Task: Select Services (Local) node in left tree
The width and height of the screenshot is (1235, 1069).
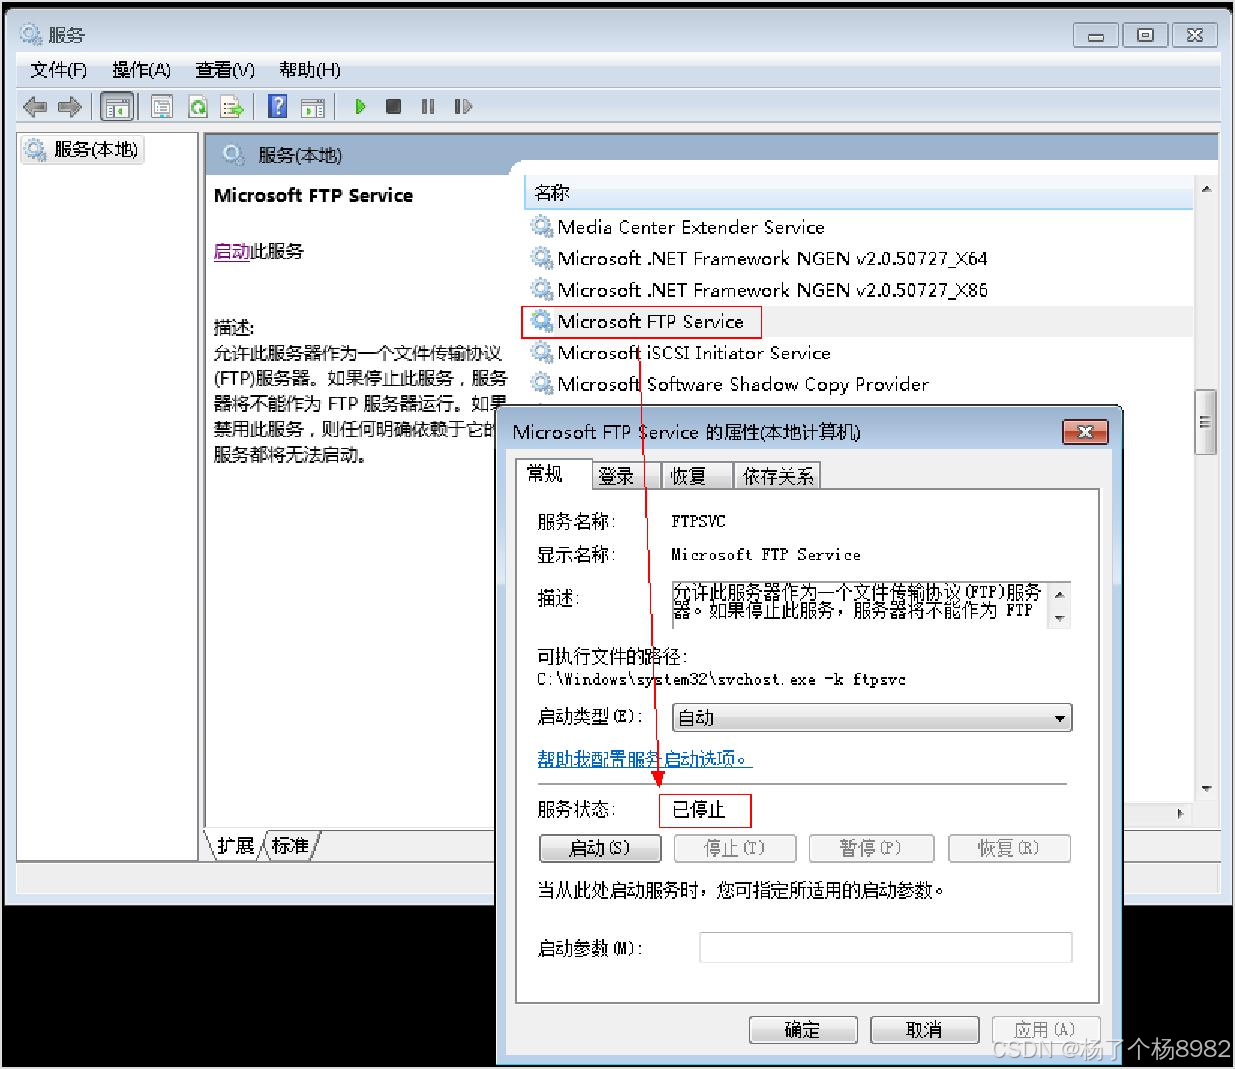Action: point(82,150)
